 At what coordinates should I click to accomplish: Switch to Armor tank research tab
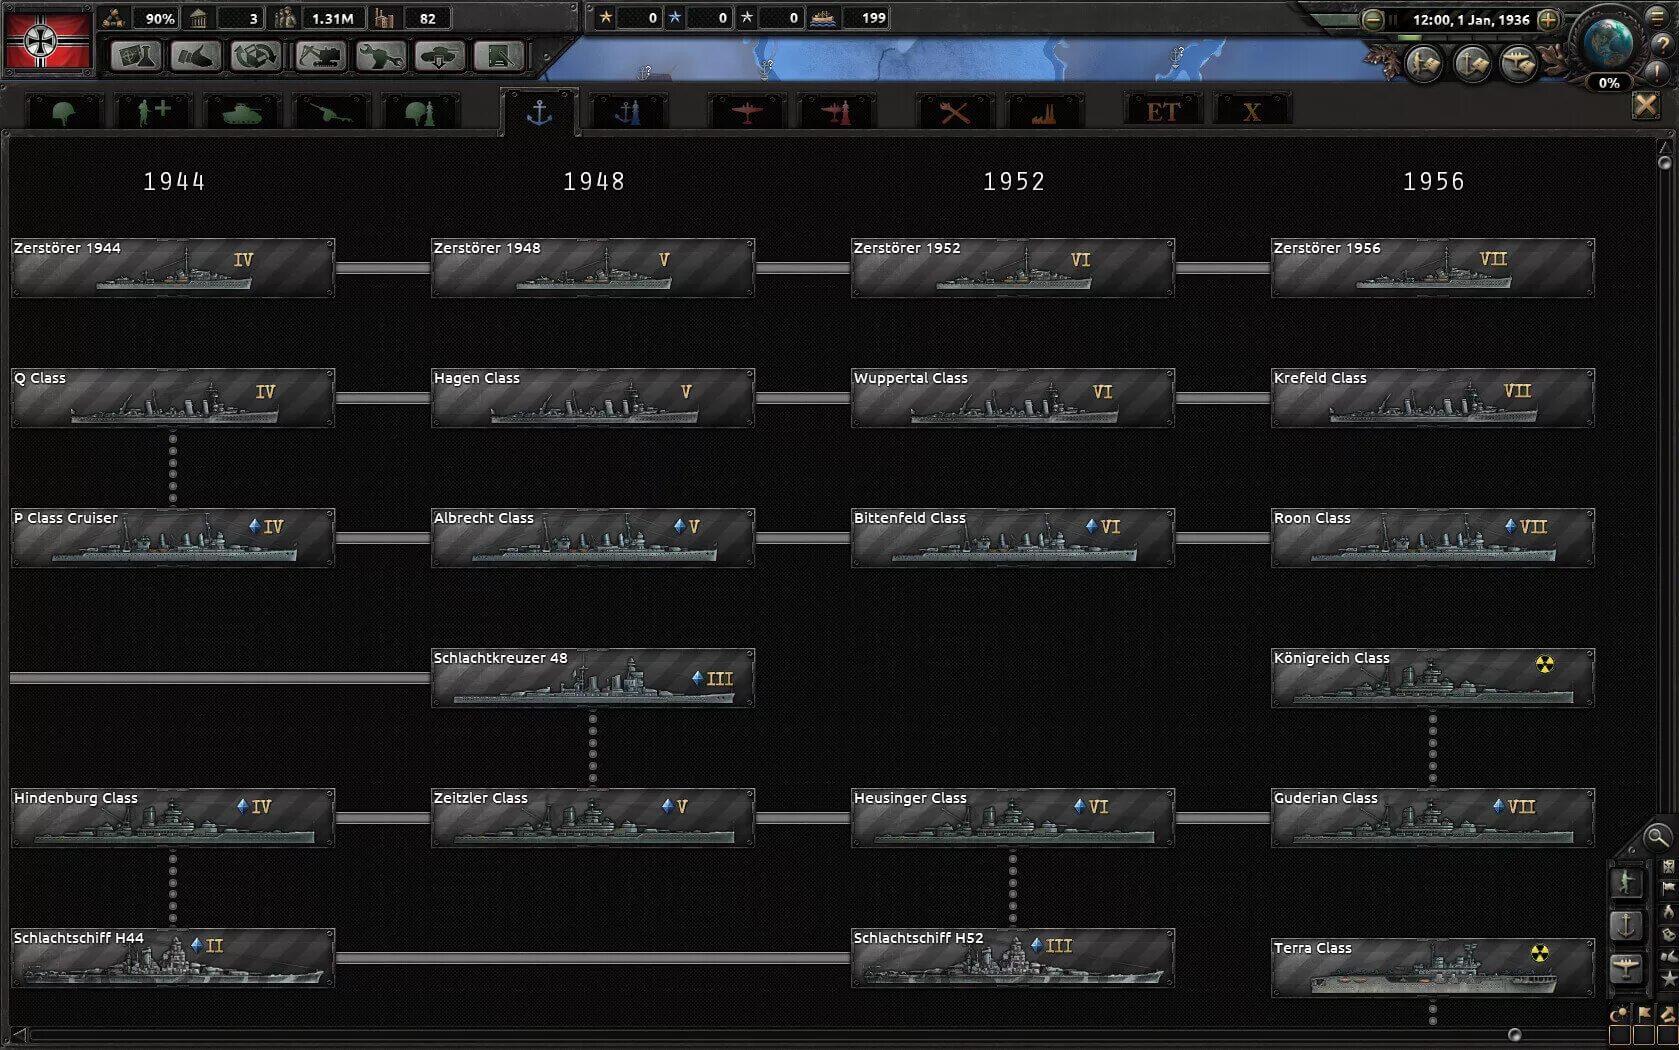(242, 111)
